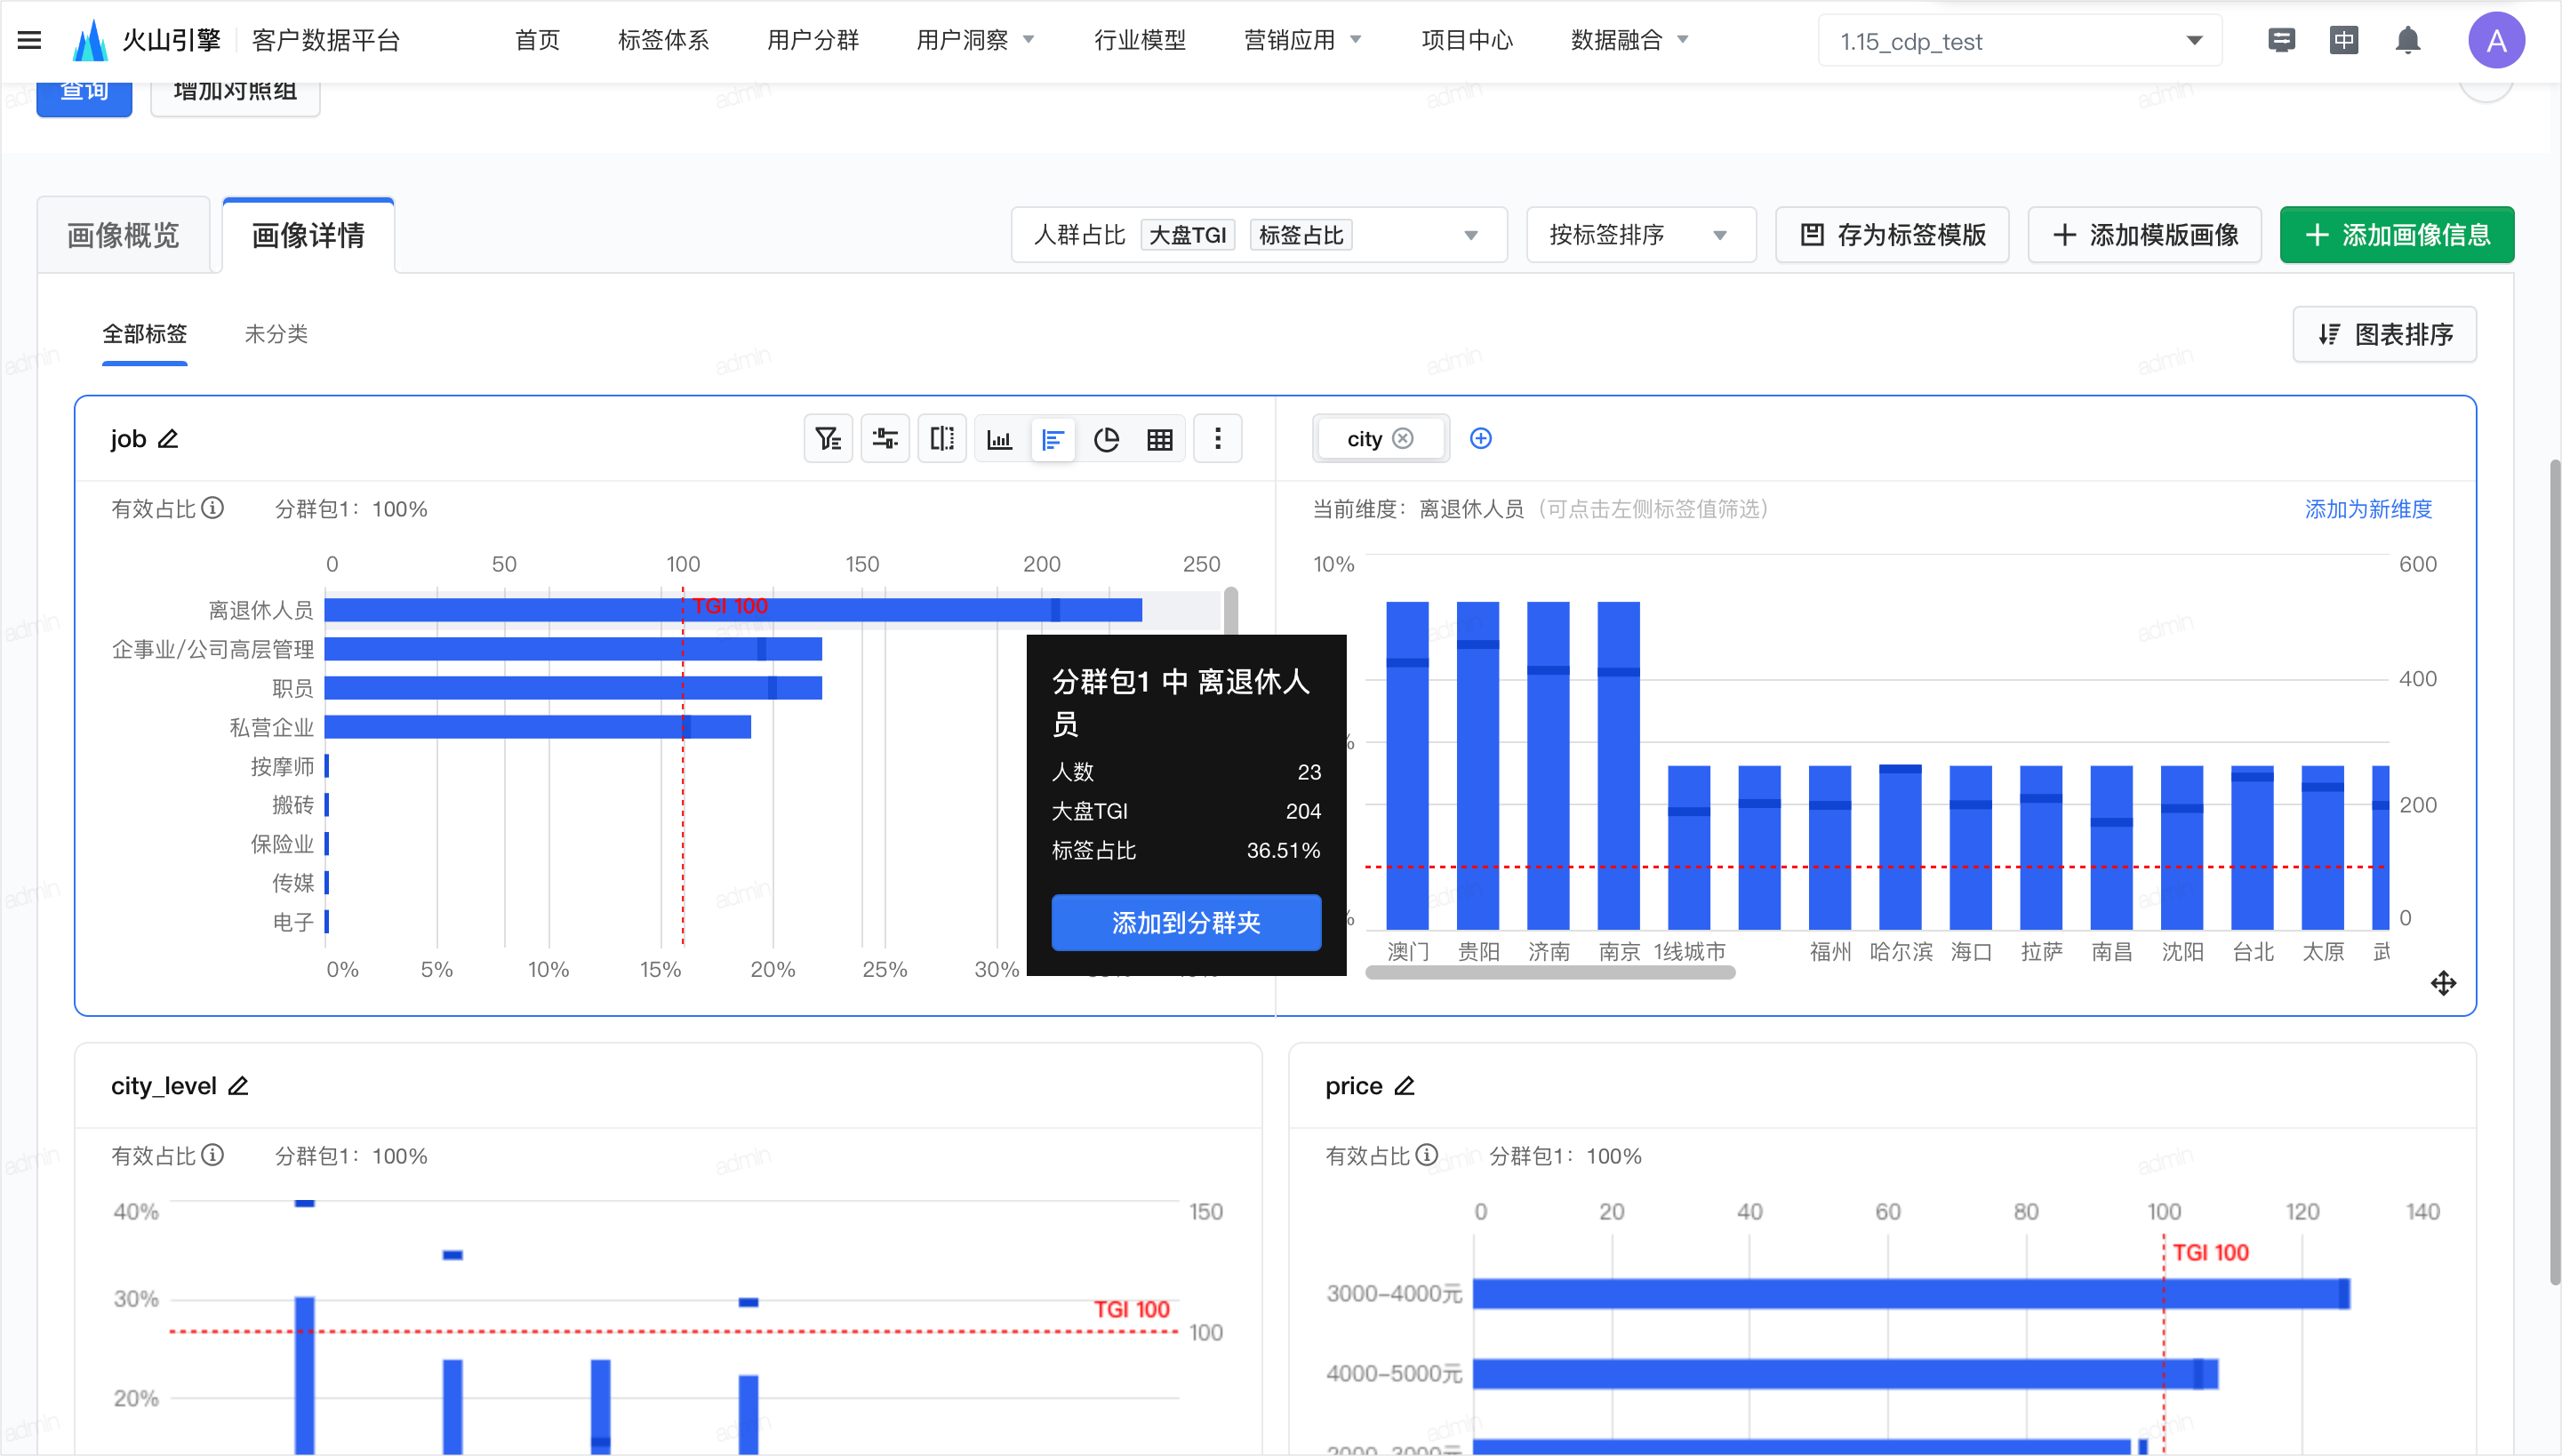The image size is (2562, 1456).
Task: Click the 增加对照组 button
Action: (235, 93)
